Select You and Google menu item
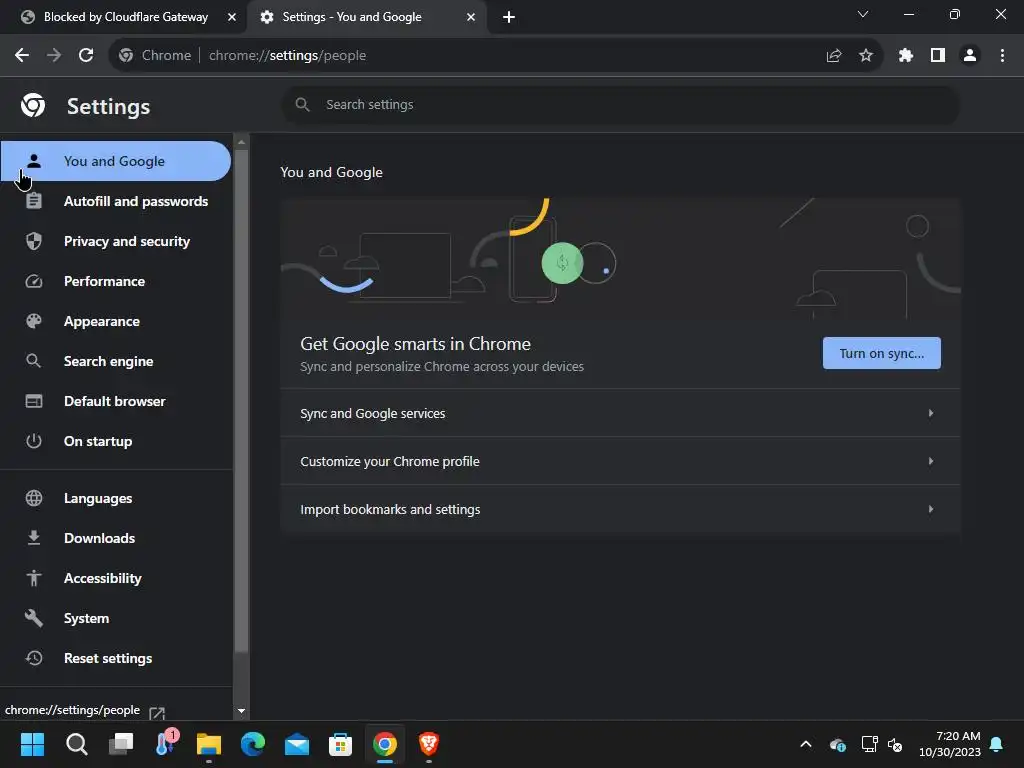Image resolution: width=1024 pixels, height=768 pixels. [x=115, y=161]
